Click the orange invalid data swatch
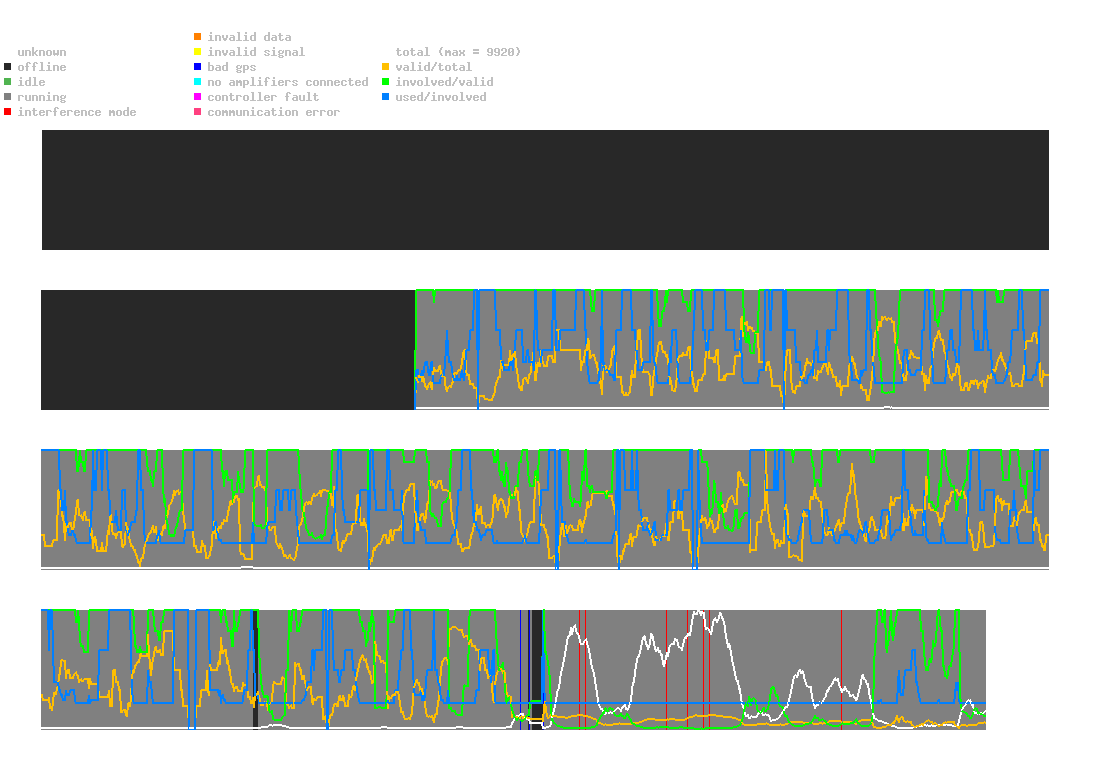This screenshot has width=1095, height=764. [198, 37]
